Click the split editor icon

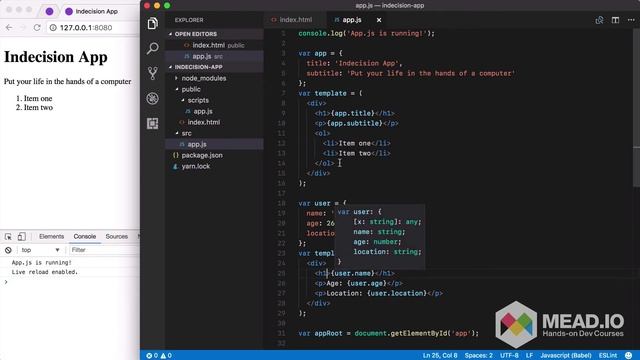[615, 20]
